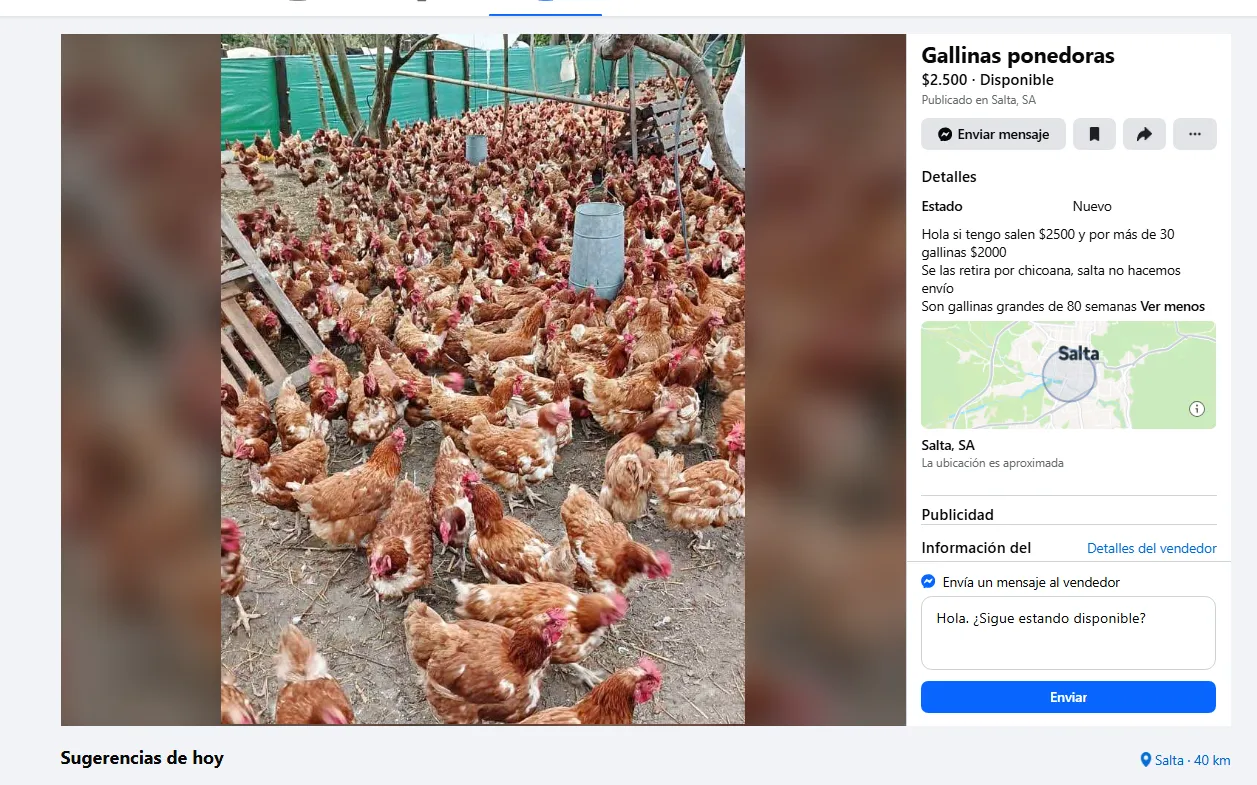Image resolution: width=1257 pixels, height=785 pixels.
Task: Save the listing using the bookmark icon
Action: pyautogui.click(x=1094, y=133)
